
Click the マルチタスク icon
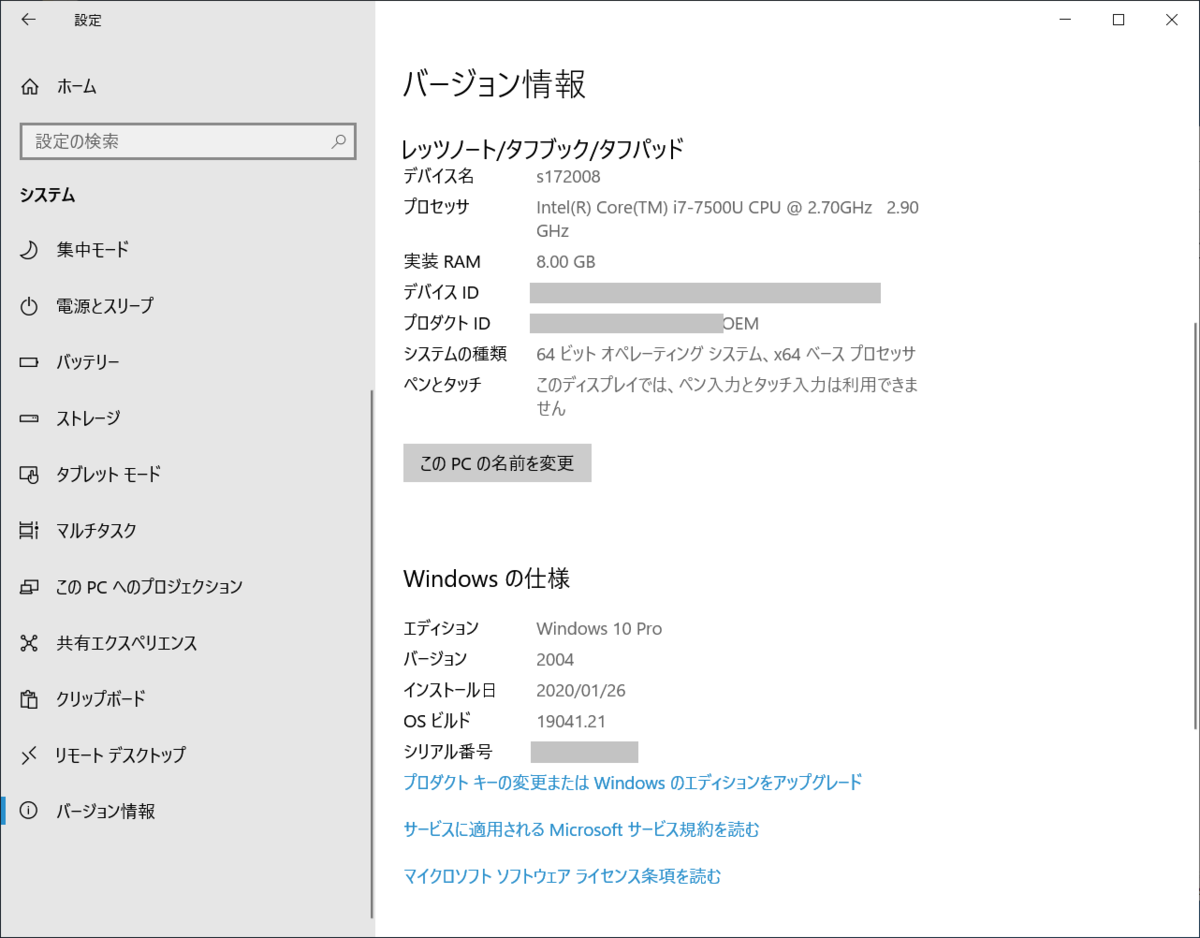pyautogui.click(x=30, y=530)
